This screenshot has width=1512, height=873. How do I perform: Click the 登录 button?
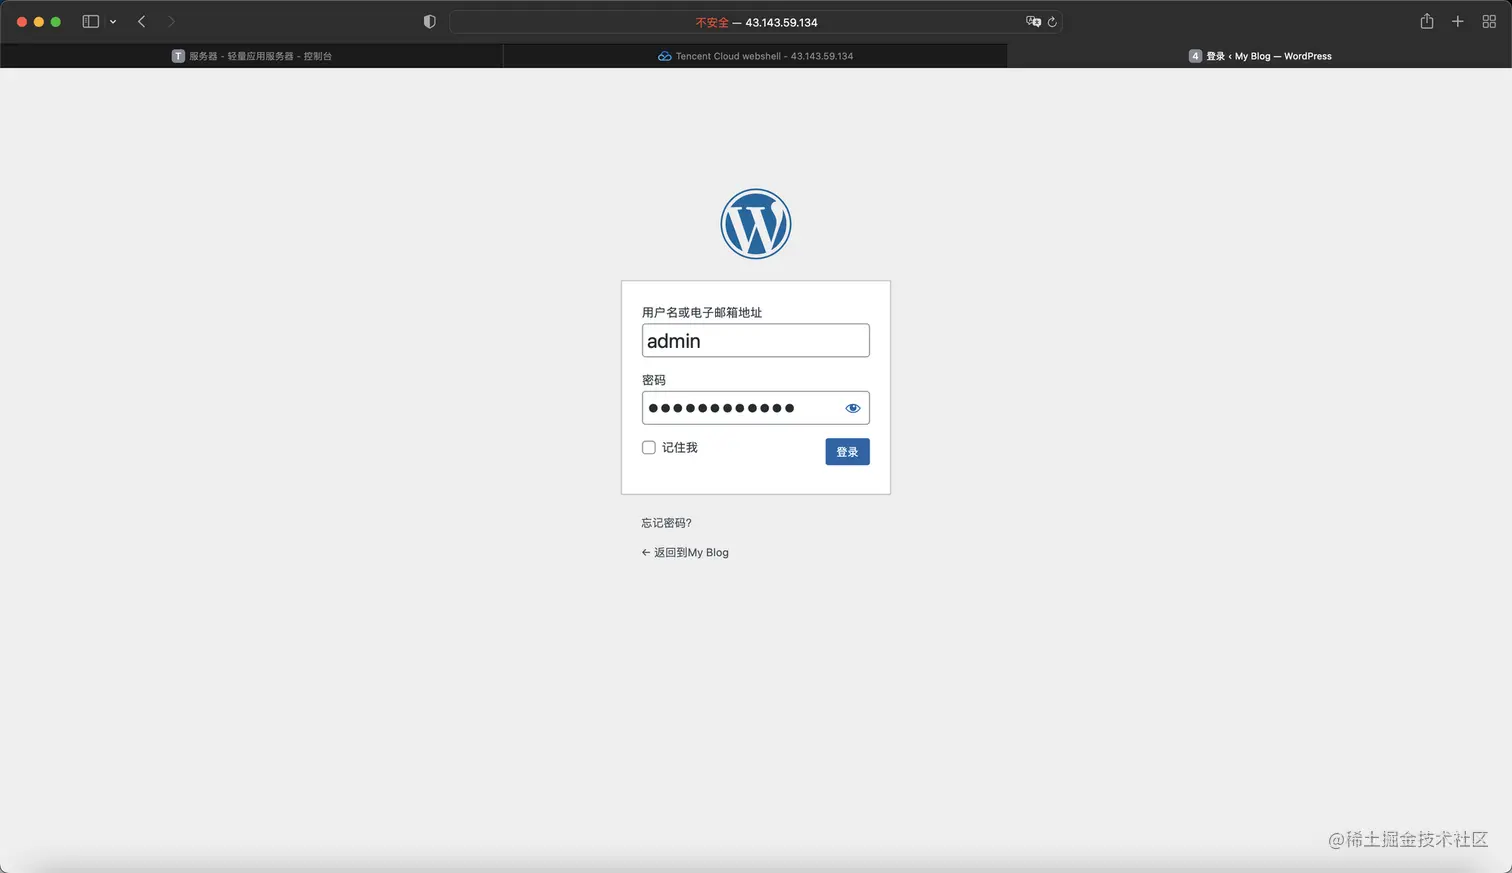[847, 452]
